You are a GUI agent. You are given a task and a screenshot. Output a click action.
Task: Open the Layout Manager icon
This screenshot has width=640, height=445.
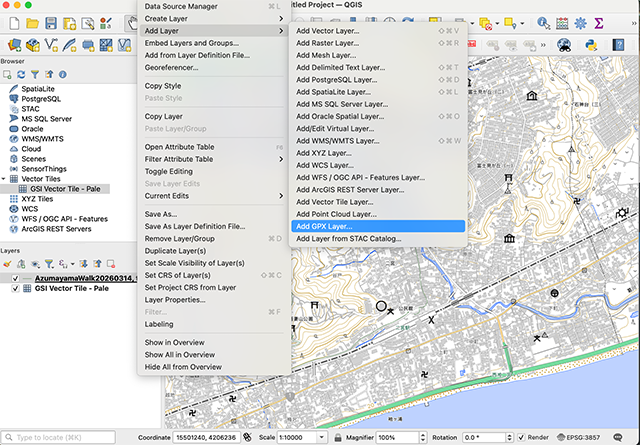(x=87, y=23)
